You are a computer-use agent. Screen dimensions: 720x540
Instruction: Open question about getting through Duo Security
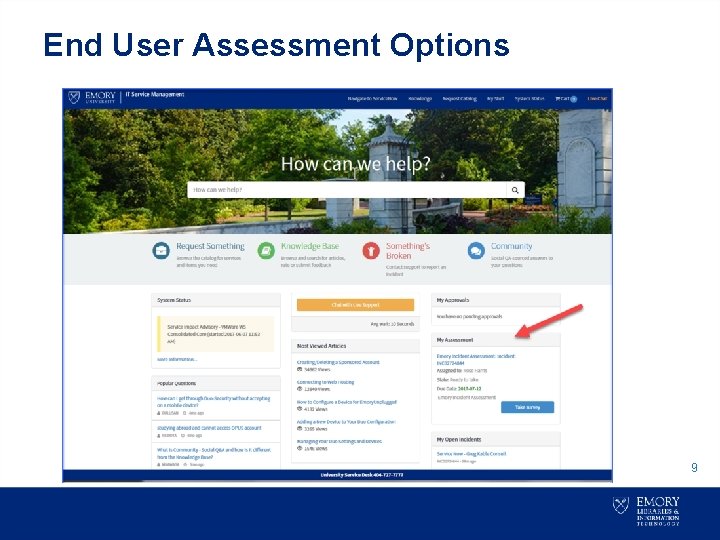pyautogui.click(x=214, y=402)
